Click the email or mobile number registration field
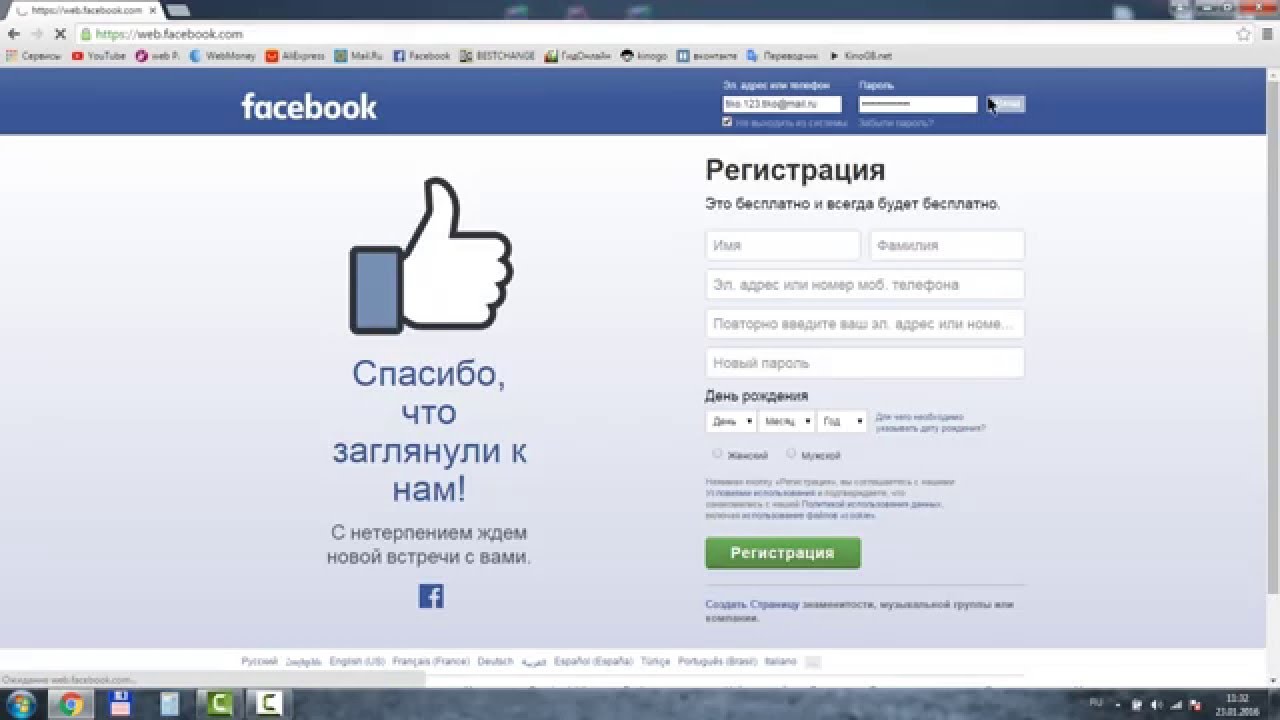 point(865,284)
